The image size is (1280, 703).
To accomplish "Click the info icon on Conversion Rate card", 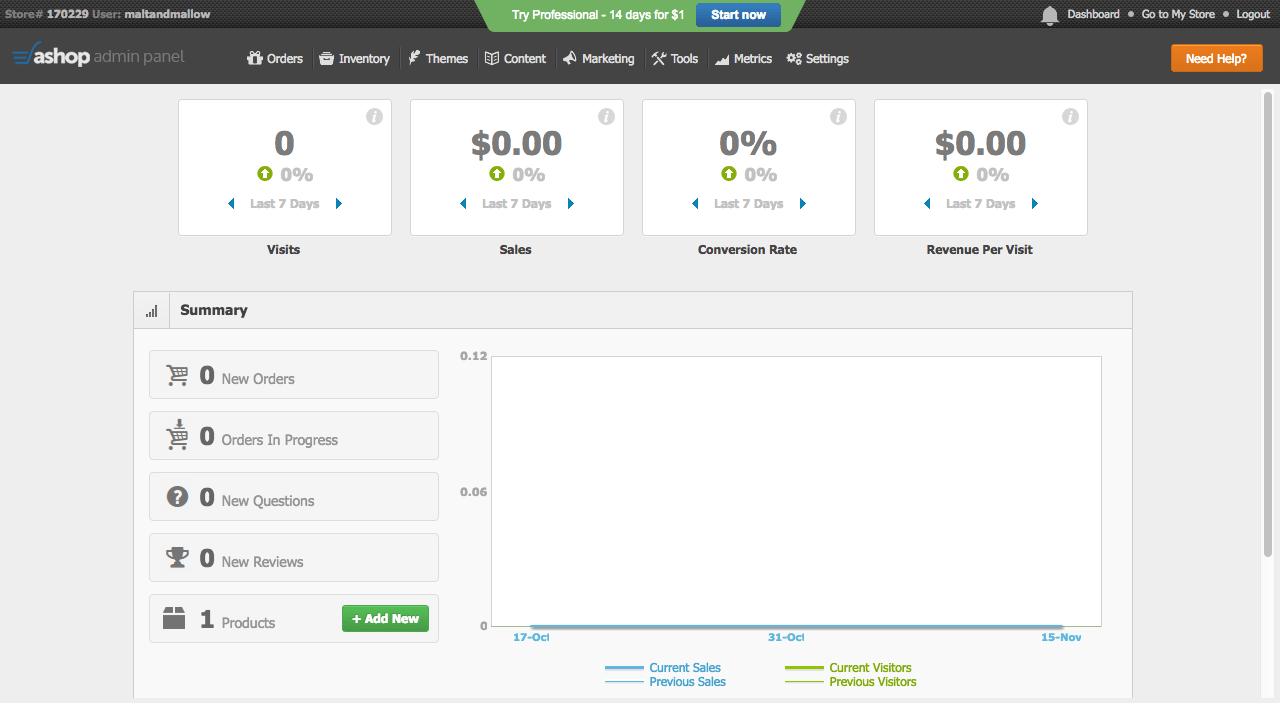I will pyautogui.click(x=838, y=117).
